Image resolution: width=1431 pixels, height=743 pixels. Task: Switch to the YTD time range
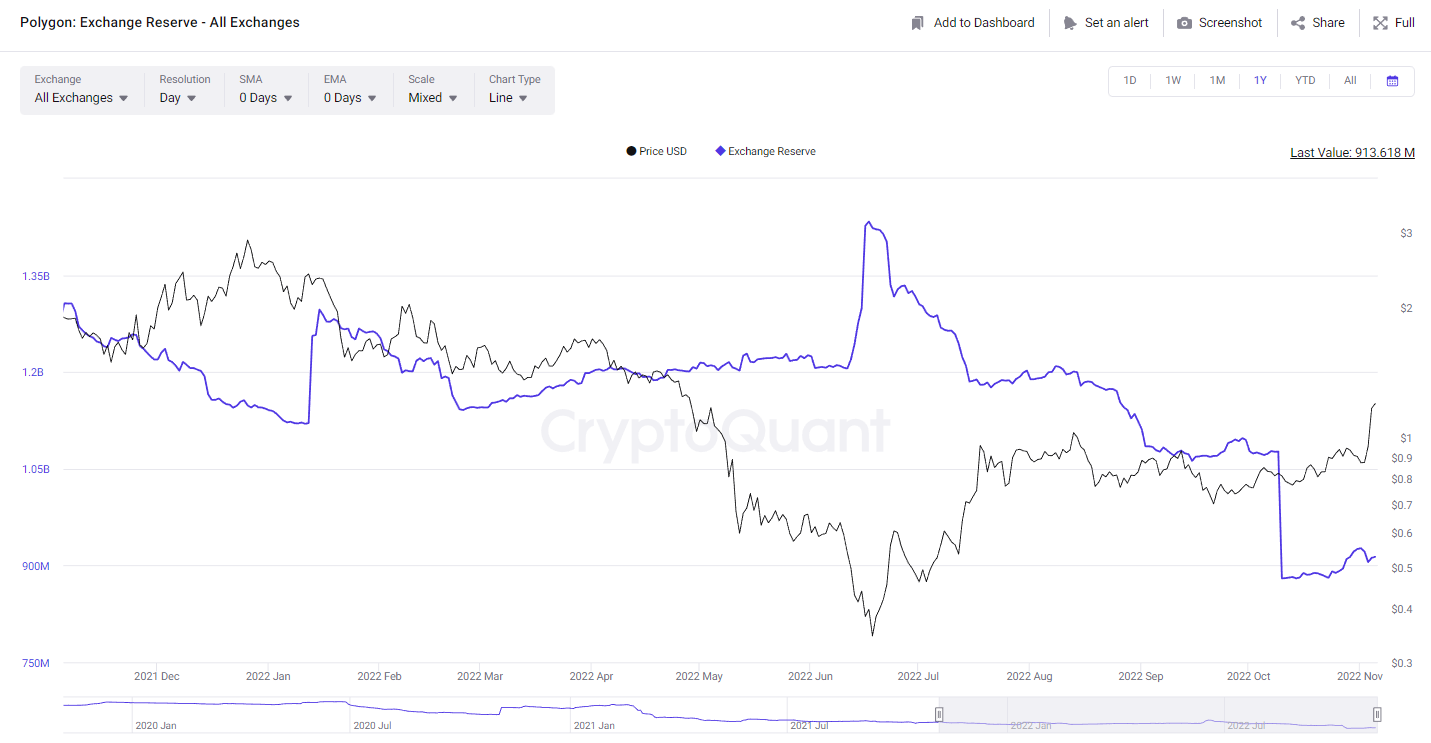[1305, 81]
